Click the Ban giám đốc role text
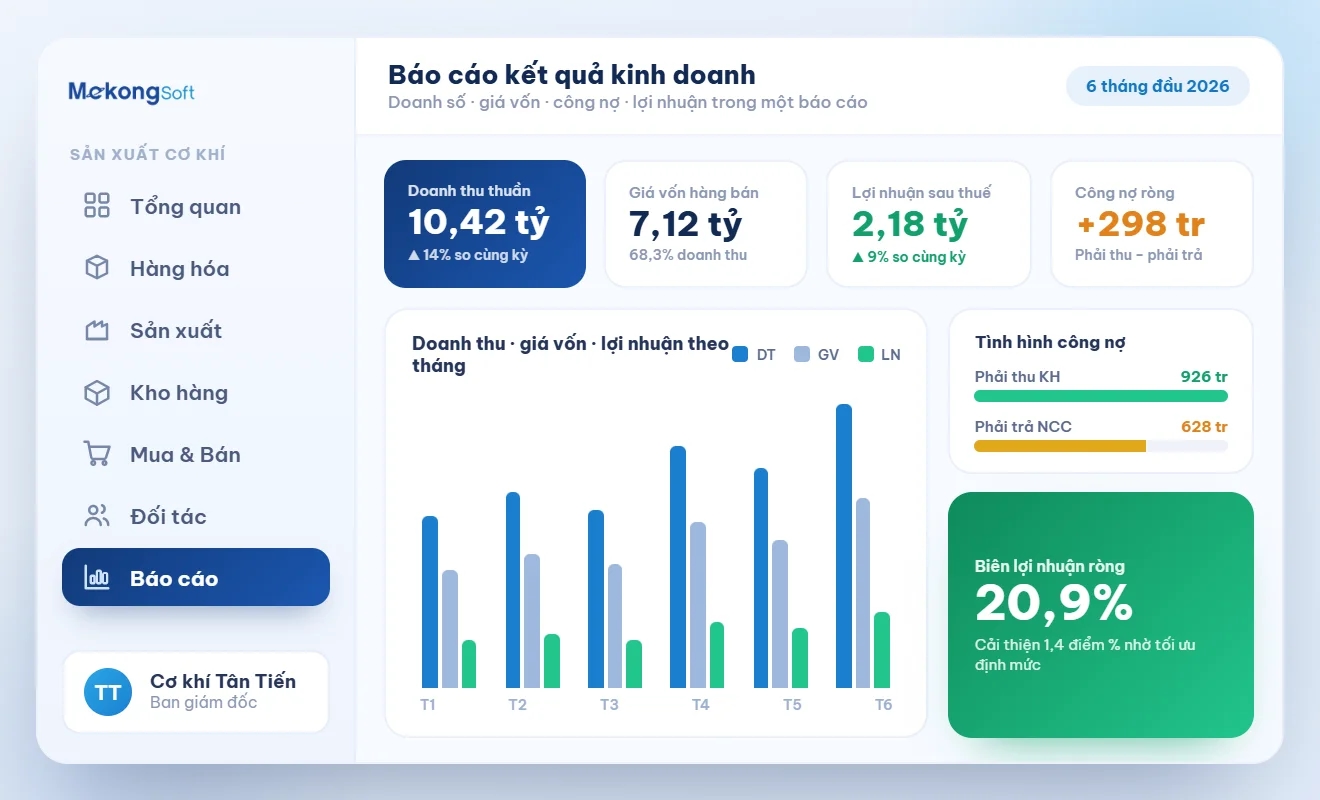 point(204,702)
